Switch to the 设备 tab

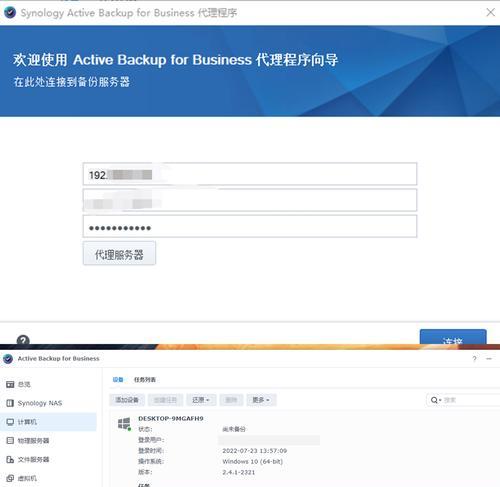tap(118, 380)
